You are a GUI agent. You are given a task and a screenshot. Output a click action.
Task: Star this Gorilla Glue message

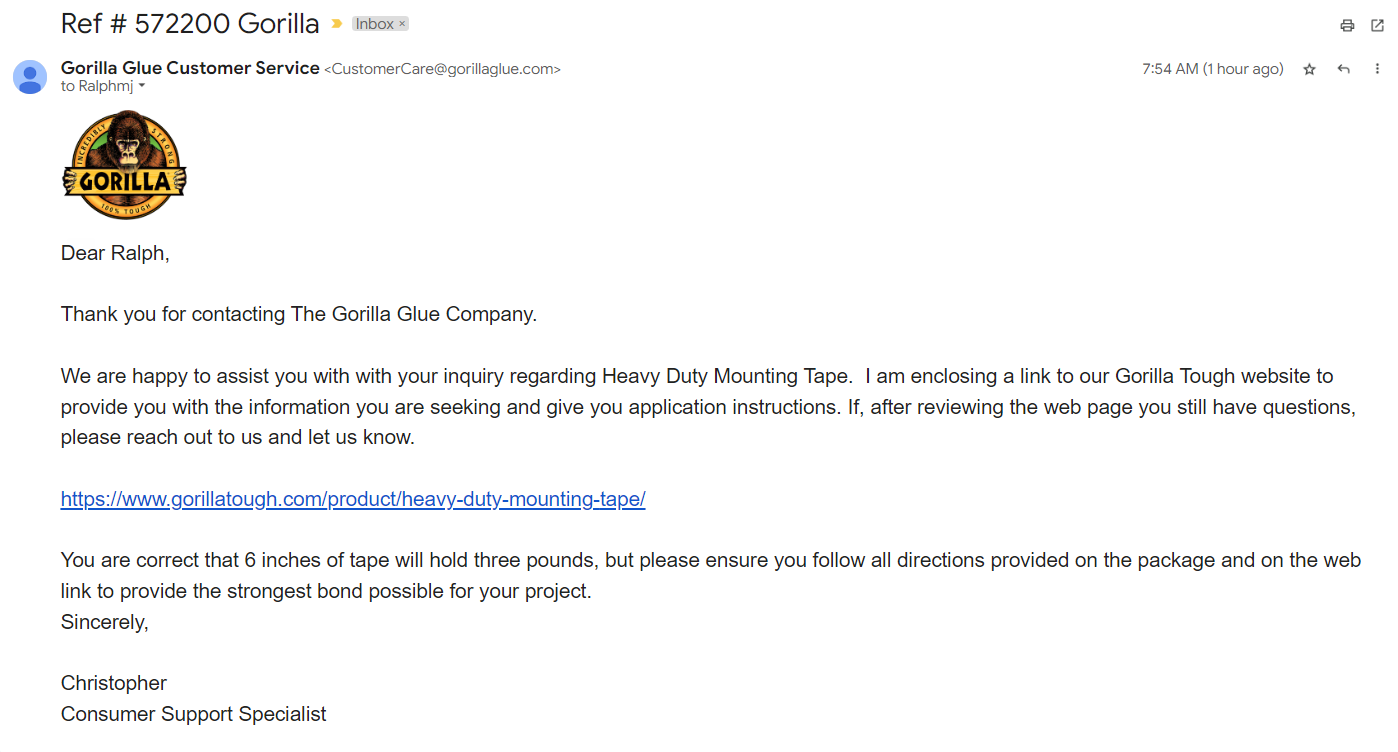(x=1309, y=69)
